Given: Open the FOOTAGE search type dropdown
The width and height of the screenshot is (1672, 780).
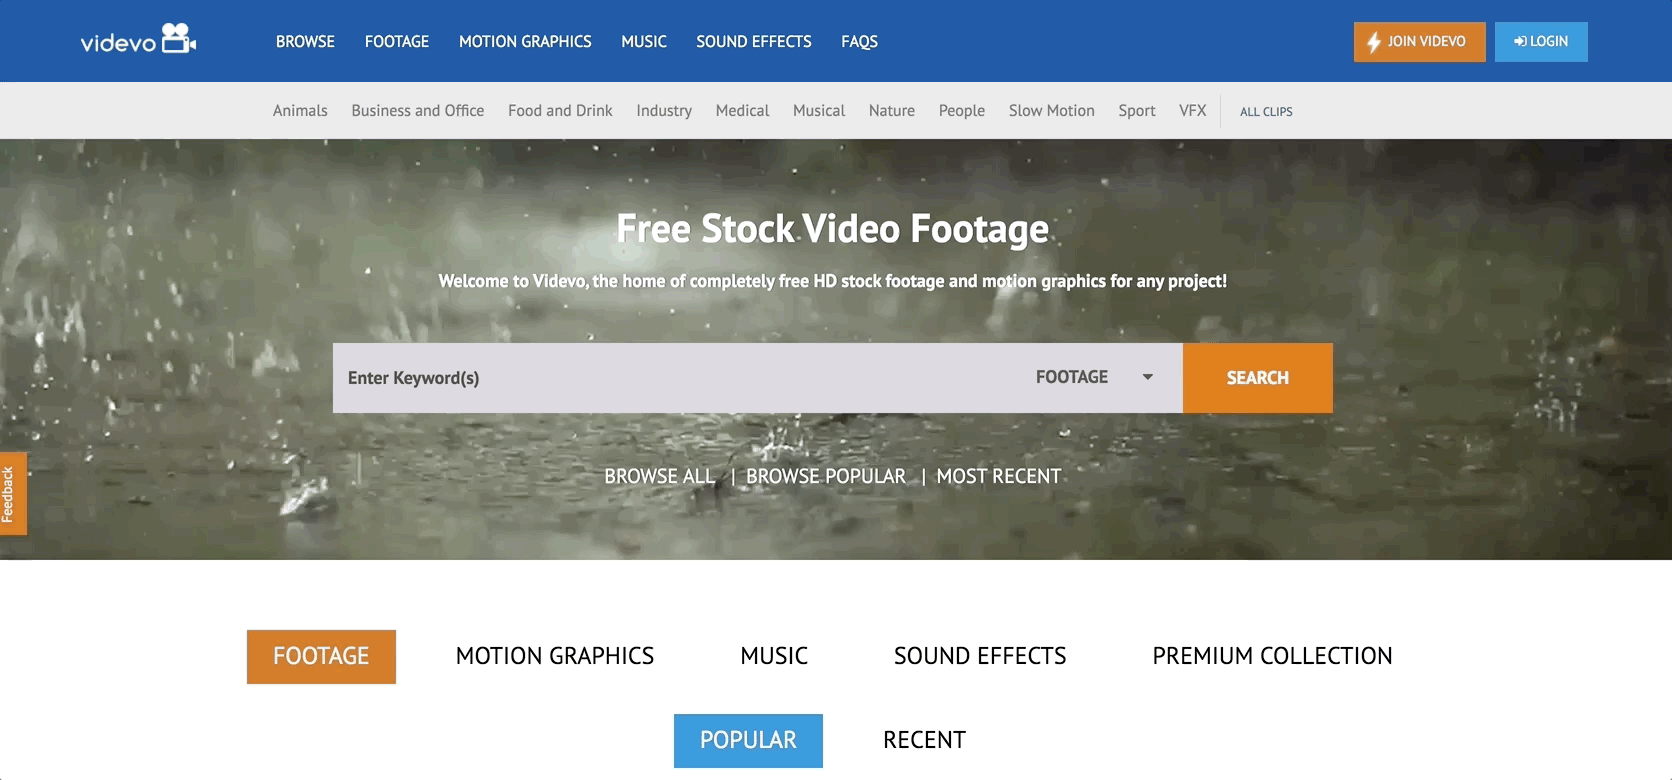Looking at the screenshot, I should (1094, 377).
